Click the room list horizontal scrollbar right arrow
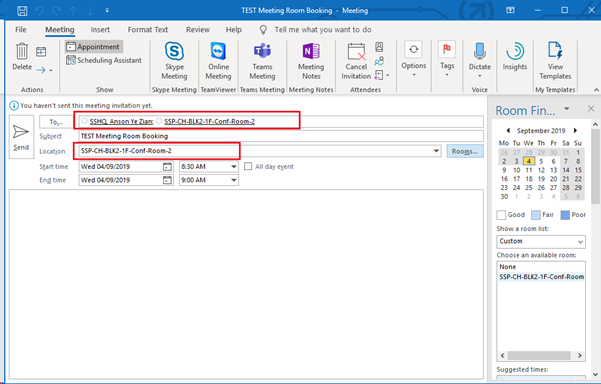 pos(580,356)
